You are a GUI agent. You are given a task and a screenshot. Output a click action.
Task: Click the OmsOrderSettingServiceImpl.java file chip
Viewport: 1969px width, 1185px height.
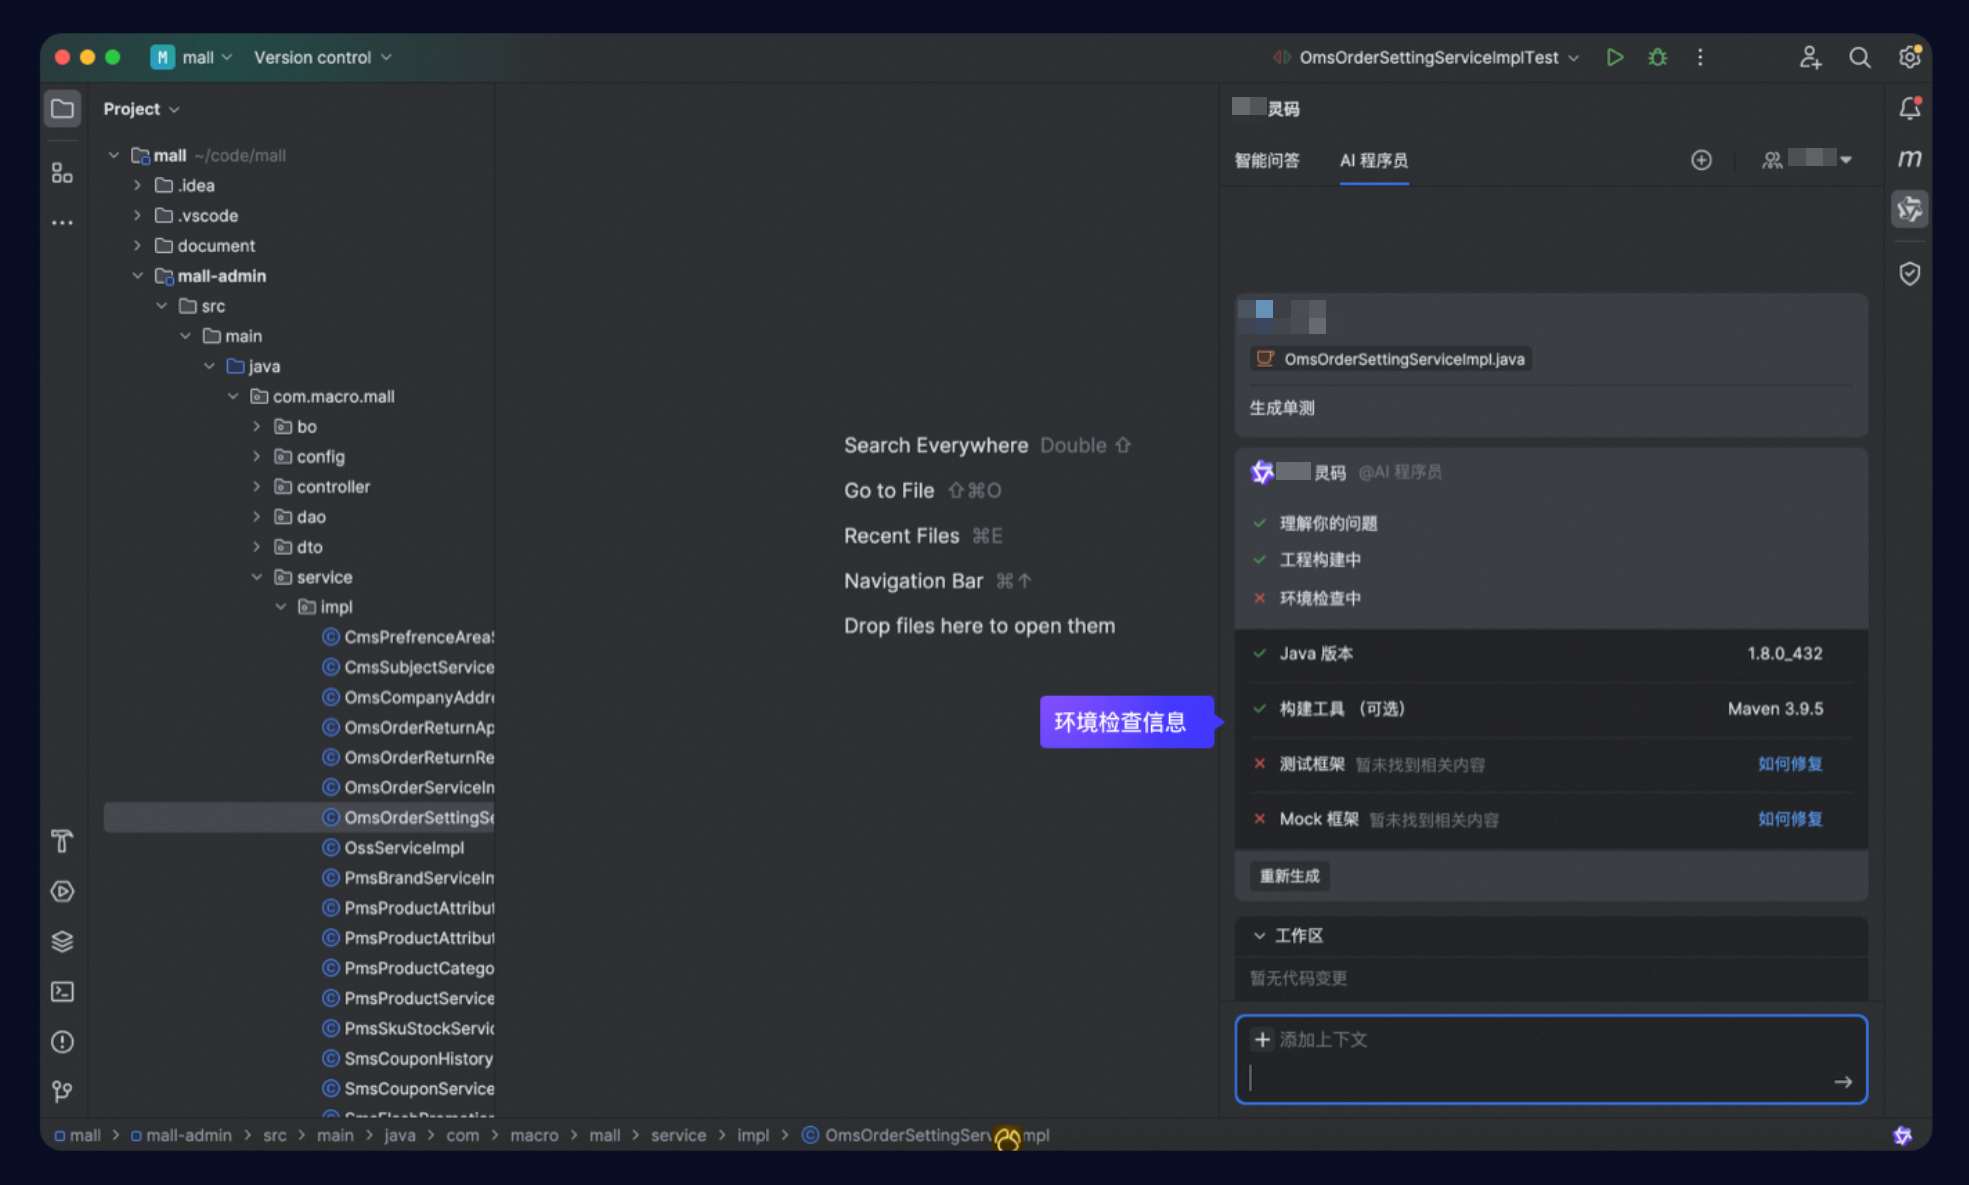point(1391,359)
